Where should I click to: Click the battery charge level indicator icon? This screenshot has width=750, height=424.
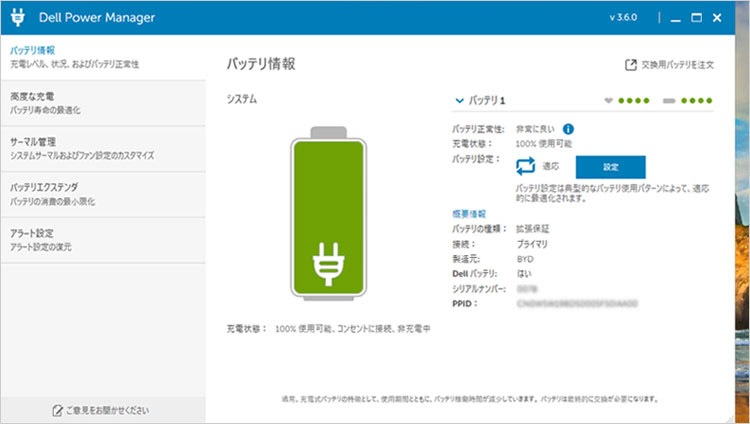point(669,100)
